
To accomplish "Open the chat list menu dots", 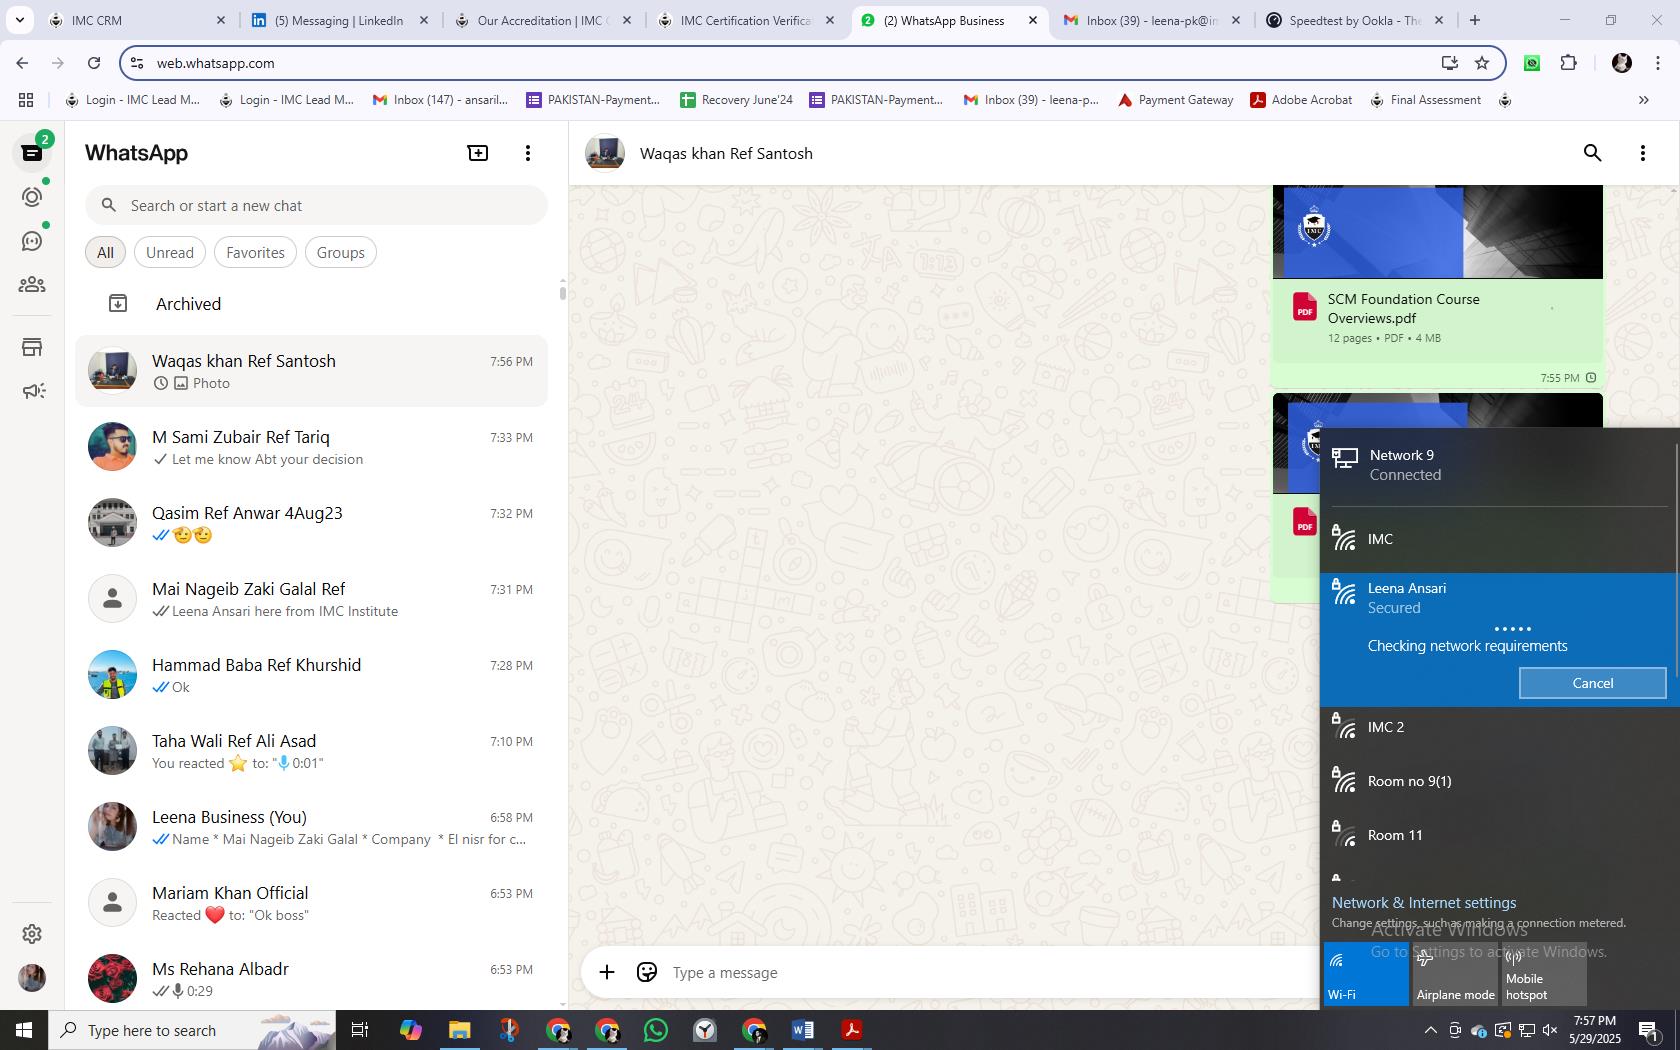I will tap(528, 153).
